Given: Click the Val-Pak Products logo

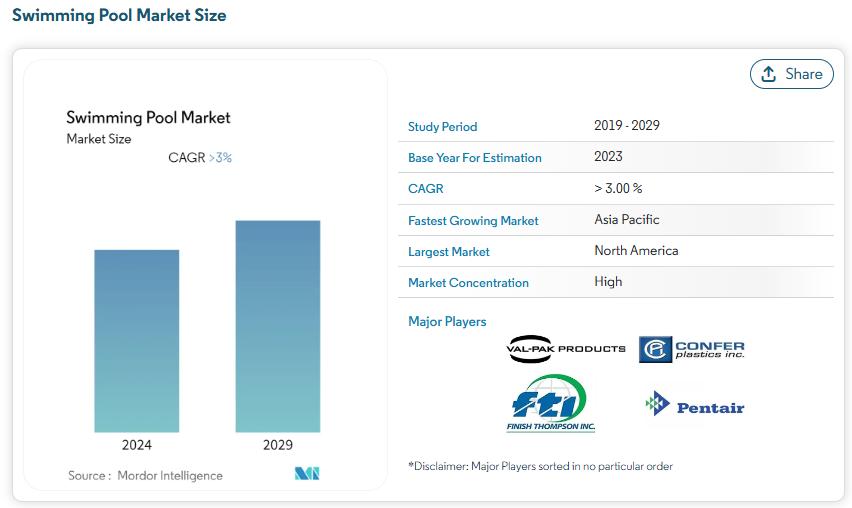Looking at the screenshot, I should 566,349.
